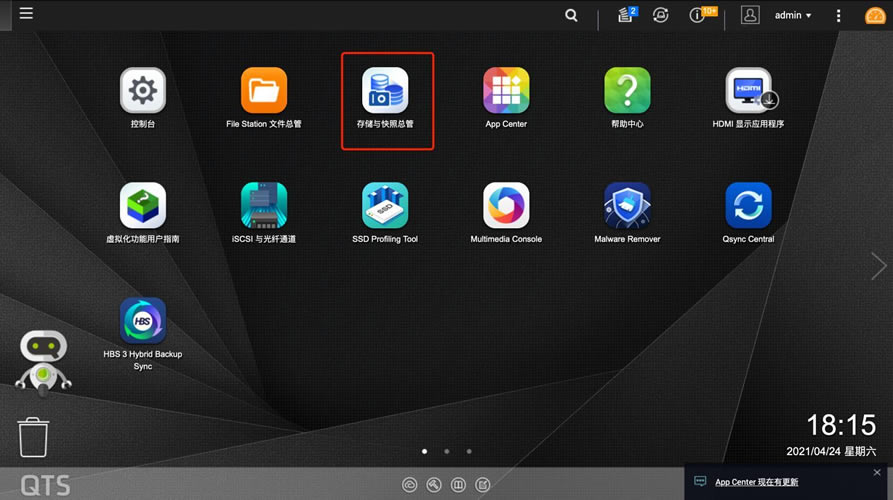Launch Qsync Central

748,206
